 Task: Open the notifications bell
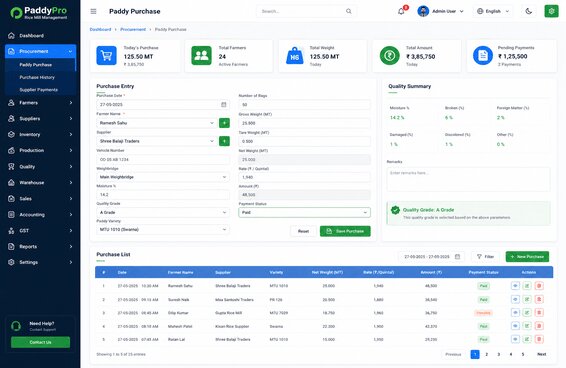tap(401, 12)
